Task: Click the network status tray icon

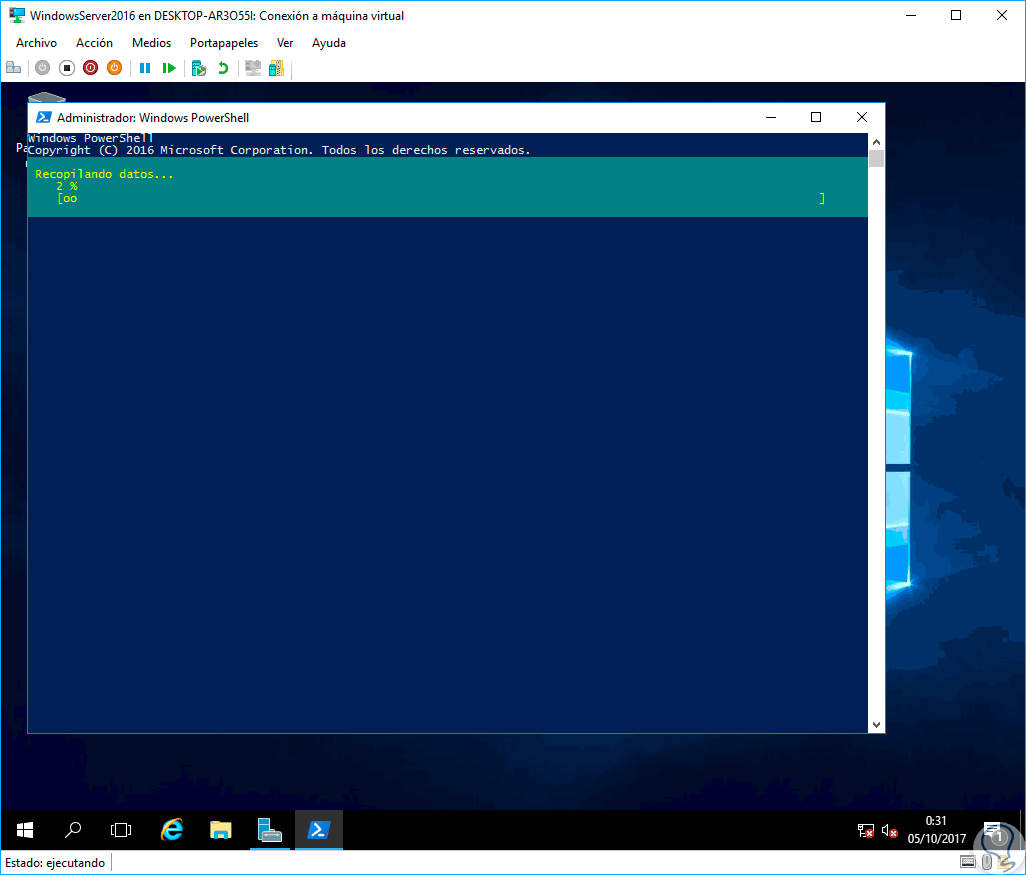Action: [865, 830]
